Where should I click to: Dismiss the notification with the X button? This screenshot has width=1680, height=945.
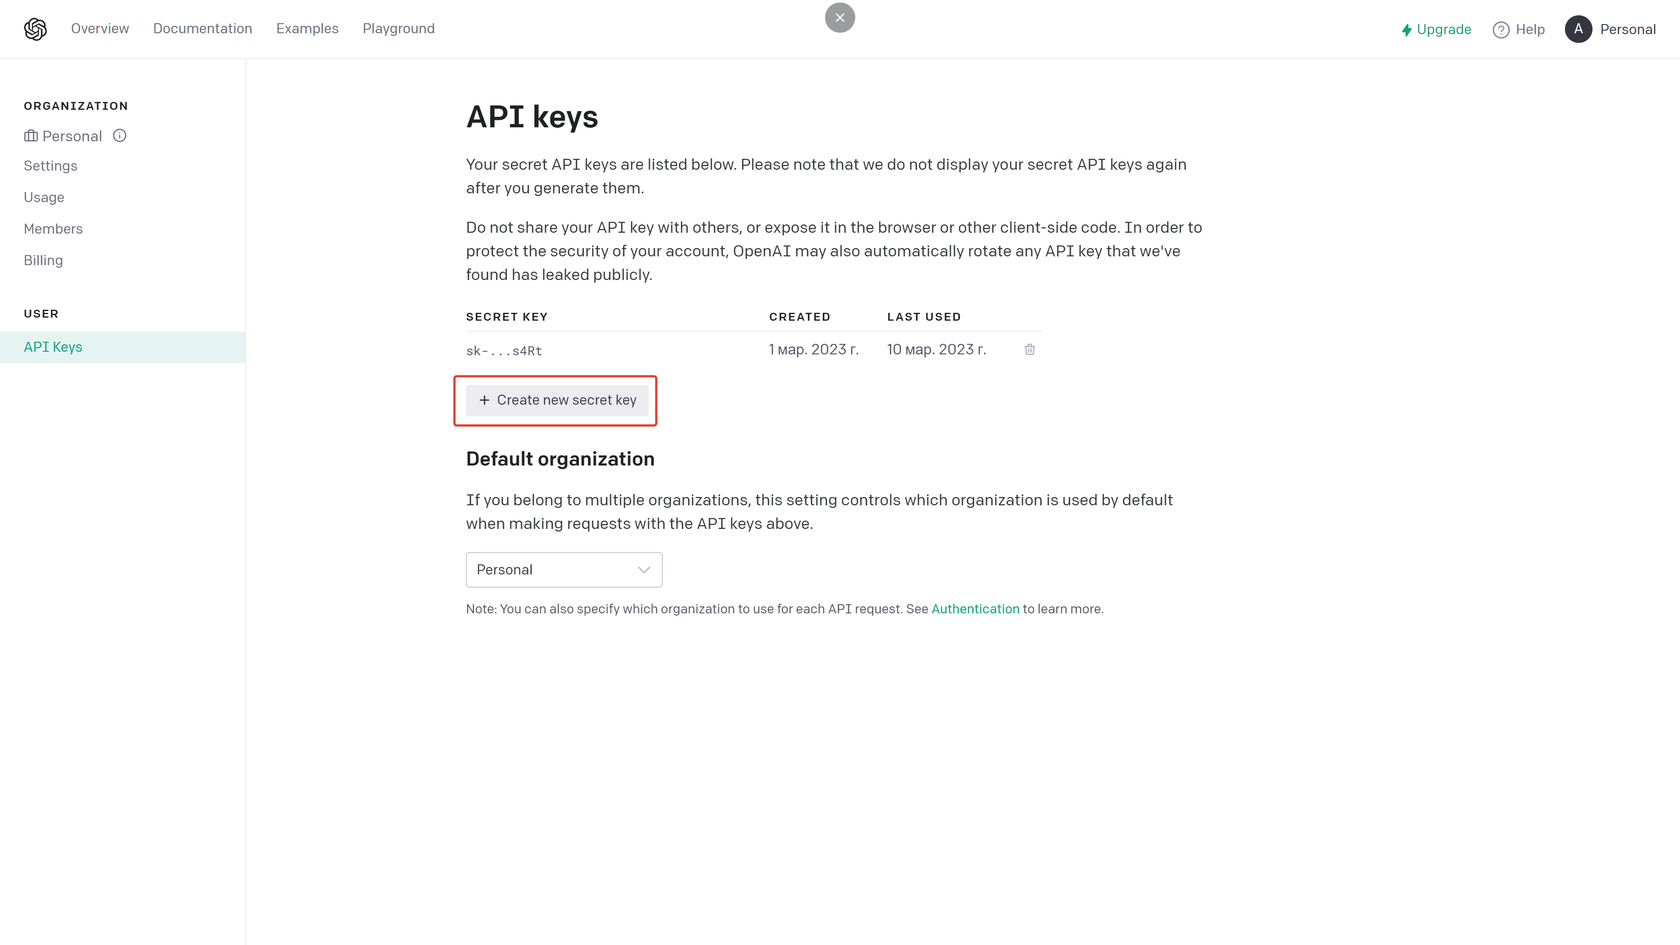(839, 17)
